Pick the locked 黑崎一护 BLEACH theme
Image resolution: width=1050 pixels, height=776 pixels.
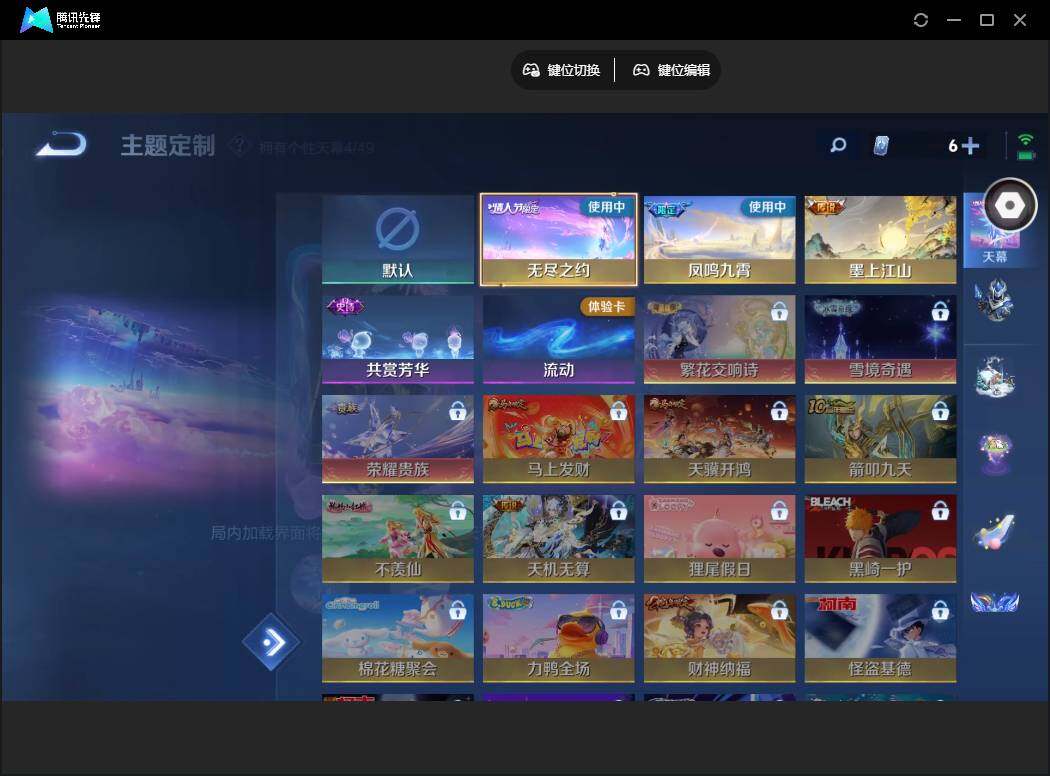tap(880, 539)
